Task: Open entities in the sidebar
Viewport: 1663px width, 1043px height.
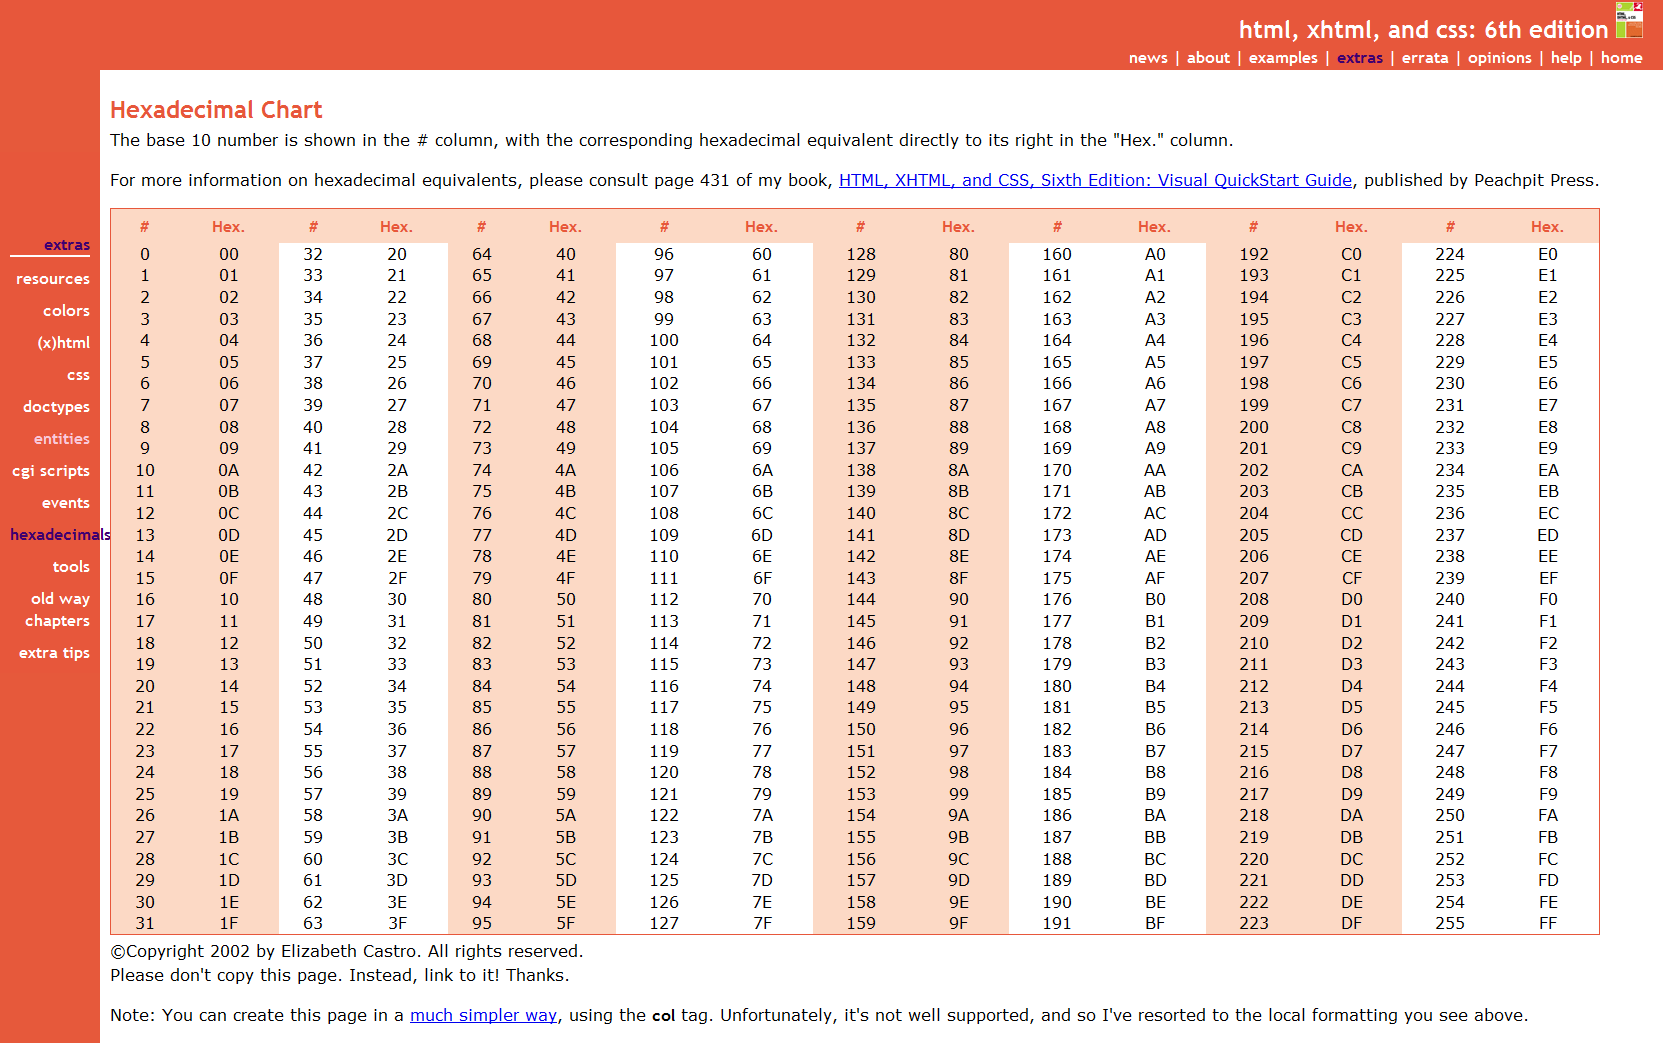Action: click(62, 439)
